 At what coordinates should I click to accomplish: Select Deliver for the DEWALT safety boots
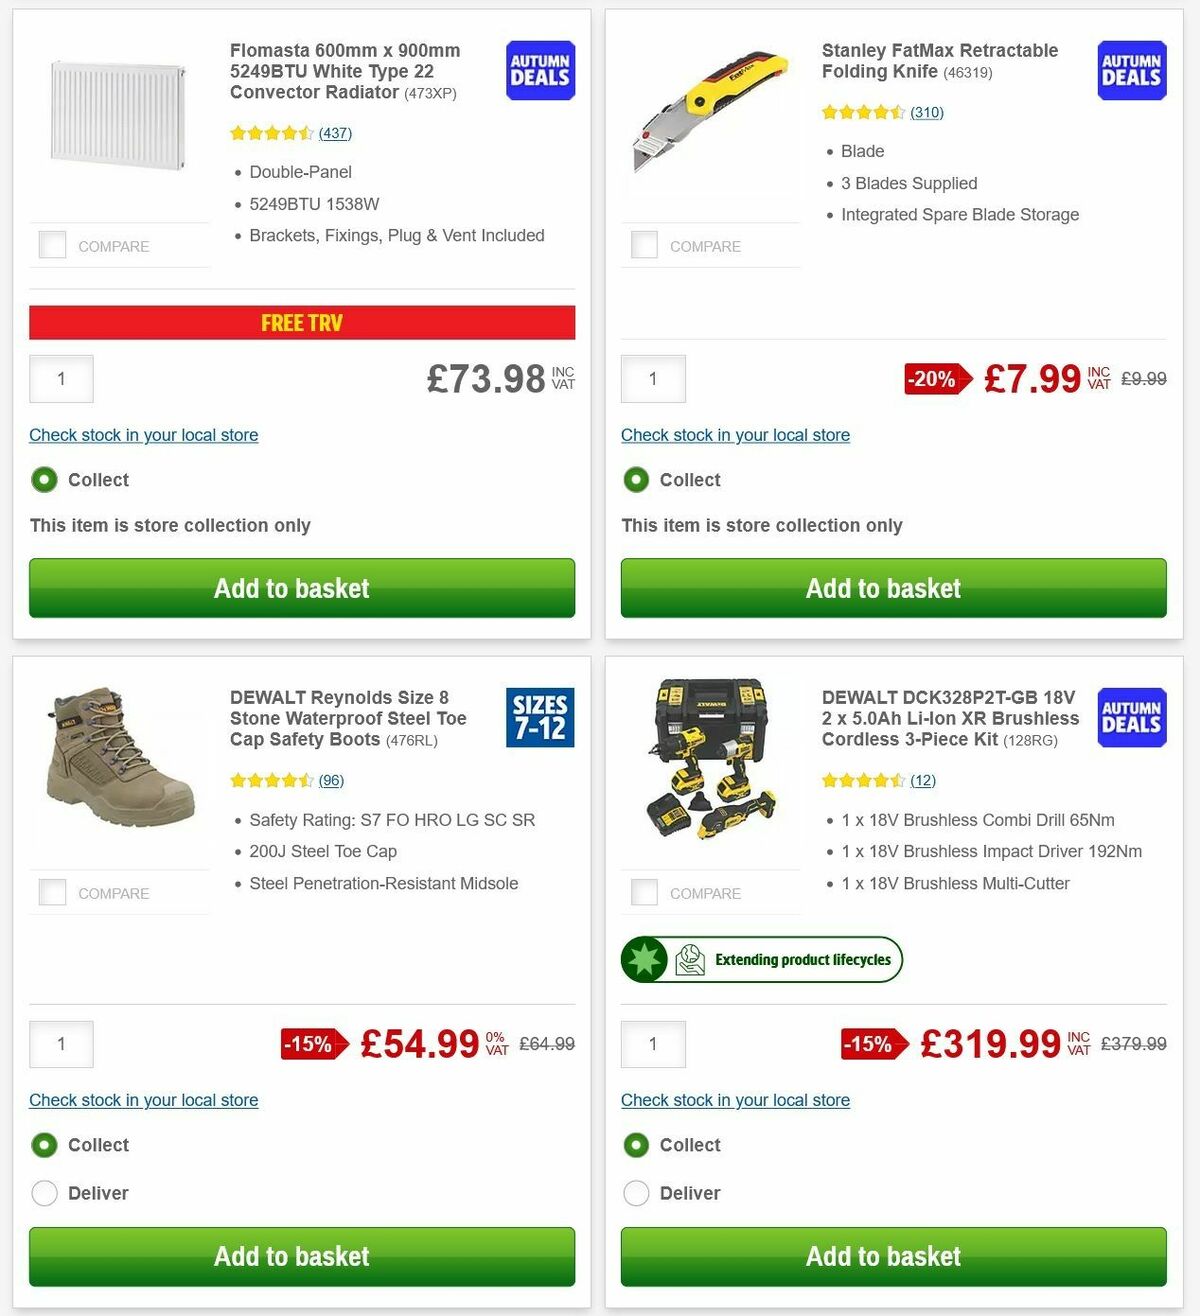pos(44,1193)
